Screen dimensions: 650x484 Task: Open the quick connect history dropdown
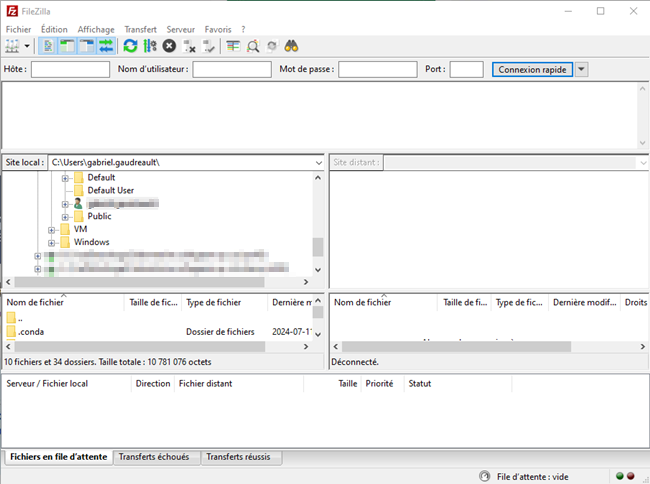[x=582, y=70]
